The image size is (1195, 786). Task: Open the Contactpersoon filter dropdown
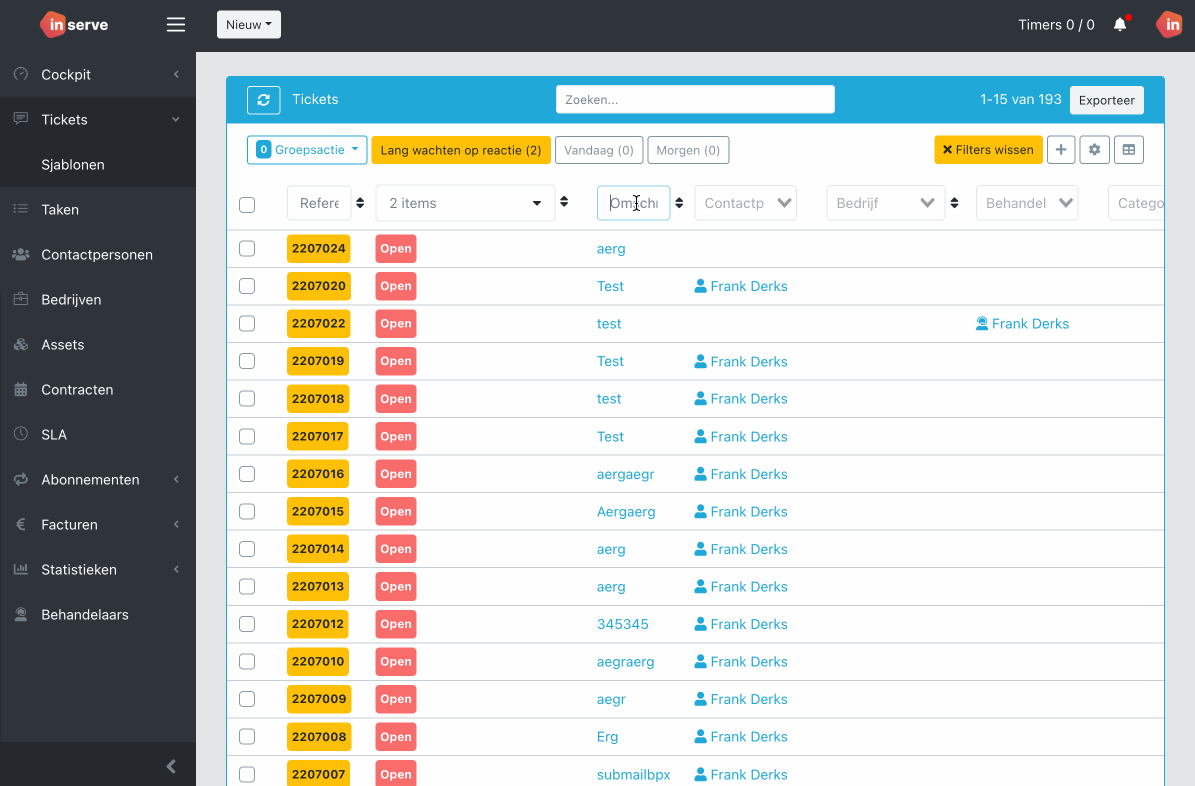click(745, 203)
